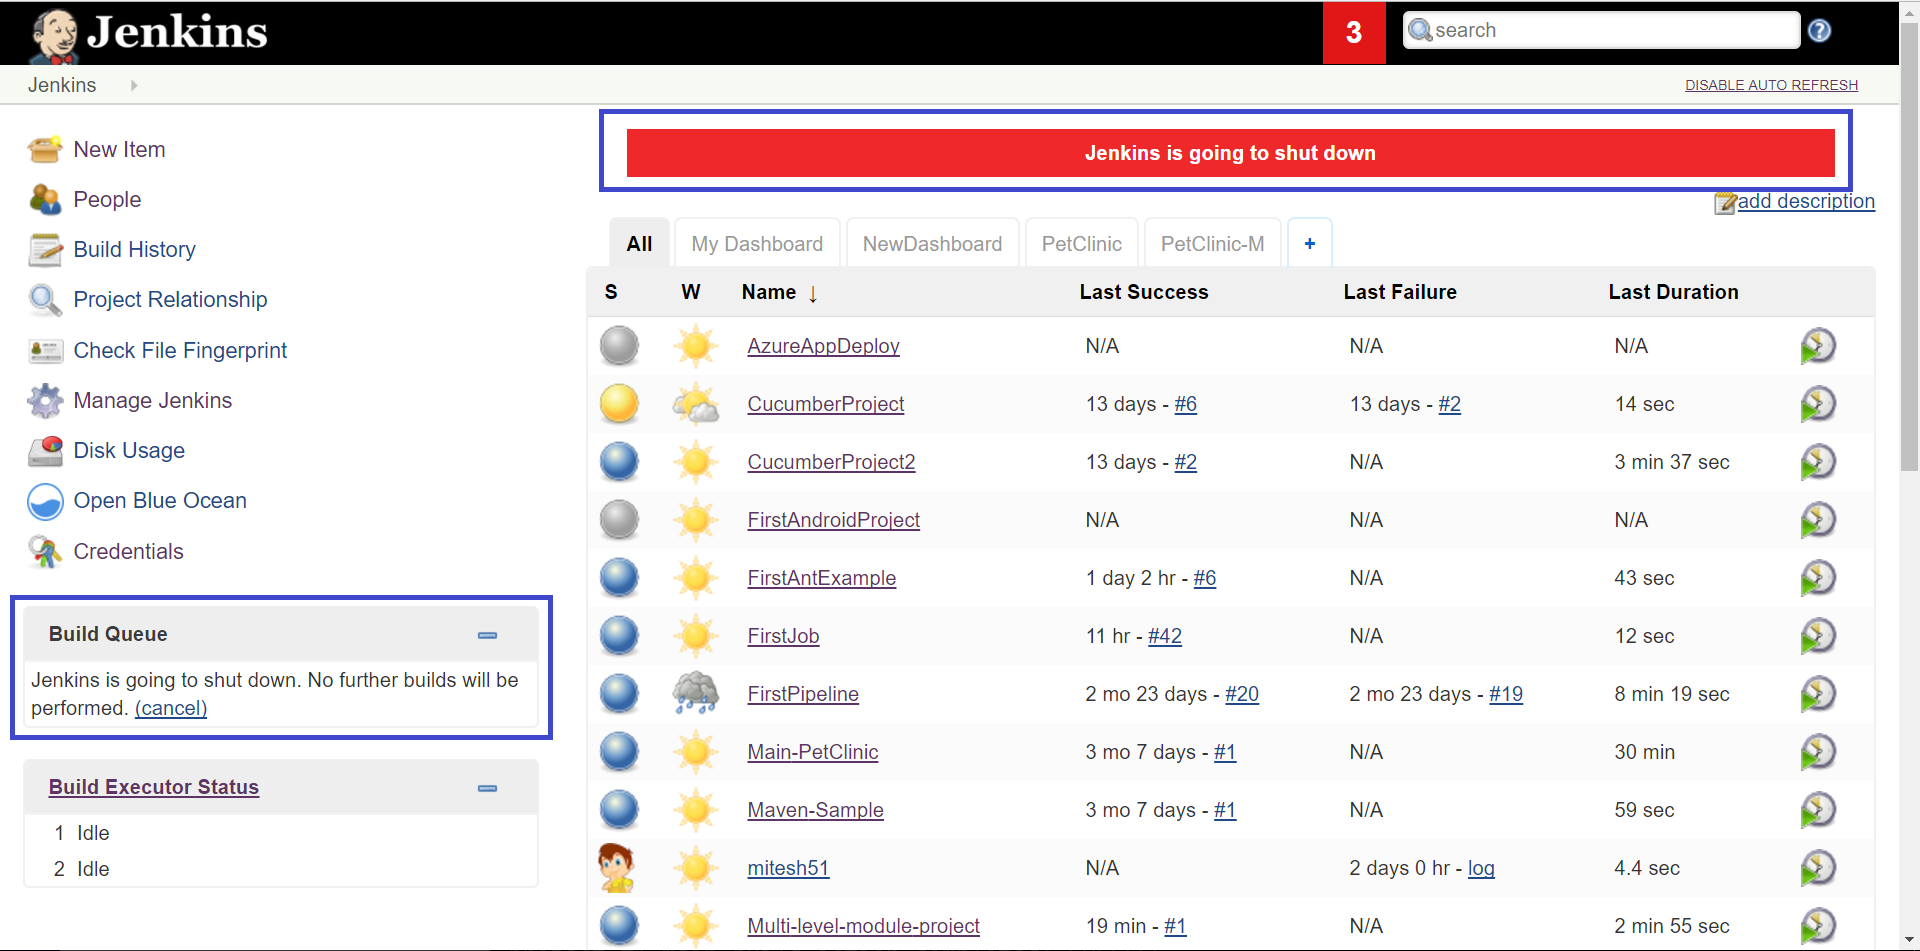
Task: Sort by the W weather column
Action: (x=690, y=292)
